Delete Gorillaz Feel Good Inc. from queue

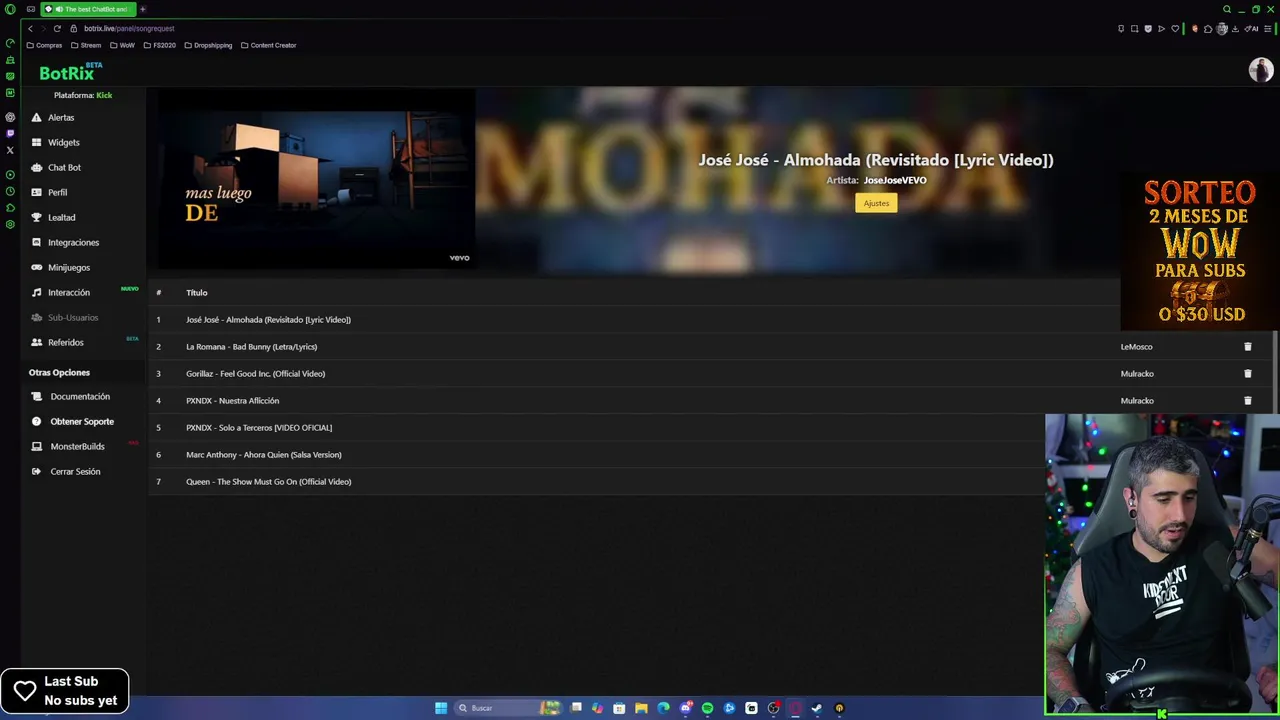click(1247, 374)
